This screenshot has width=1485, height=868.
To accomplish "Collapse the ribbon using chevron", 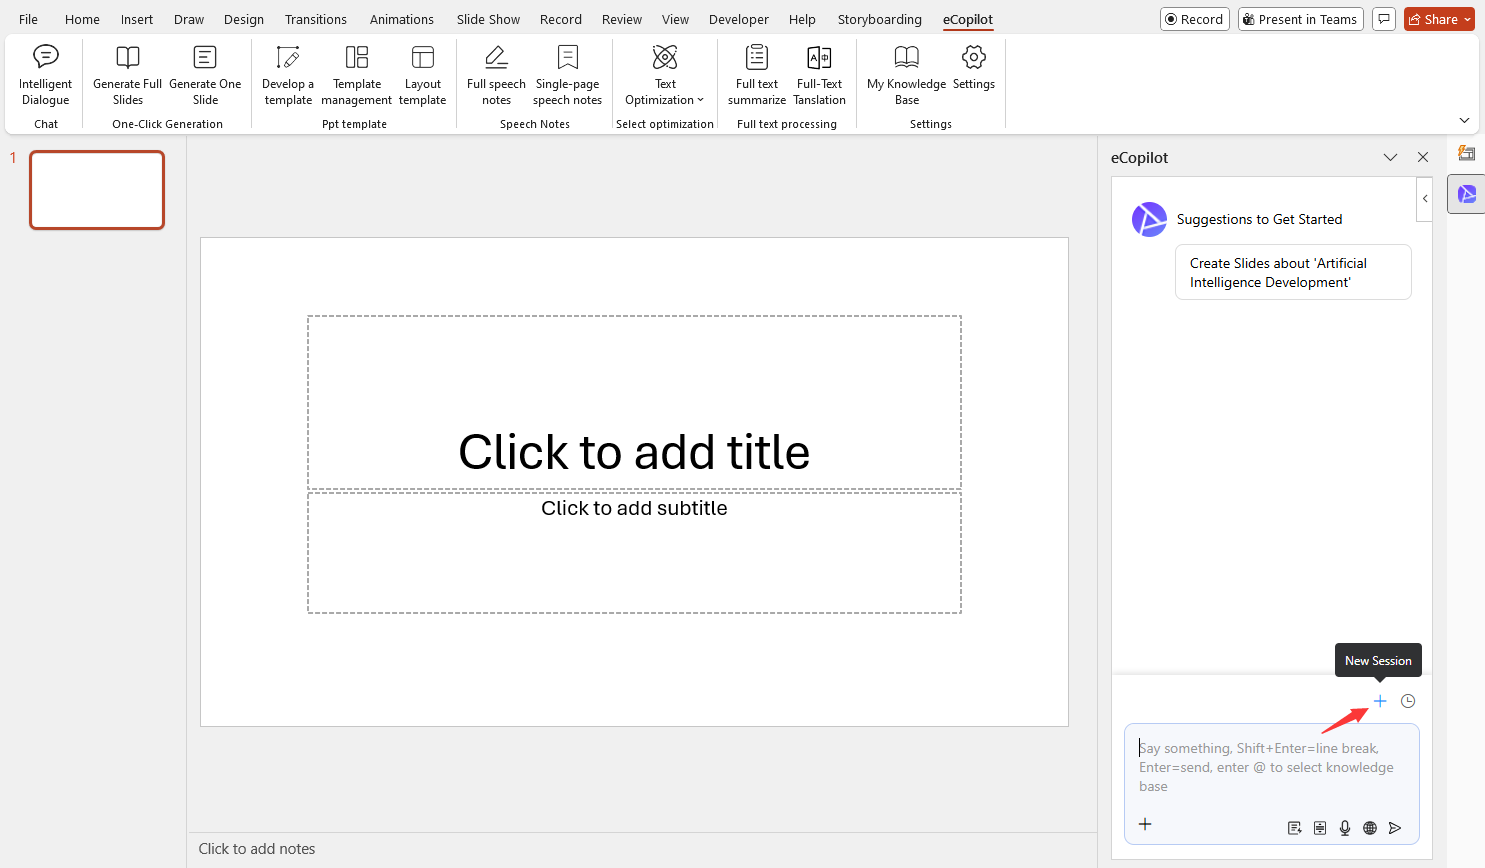I will 1464,120.
